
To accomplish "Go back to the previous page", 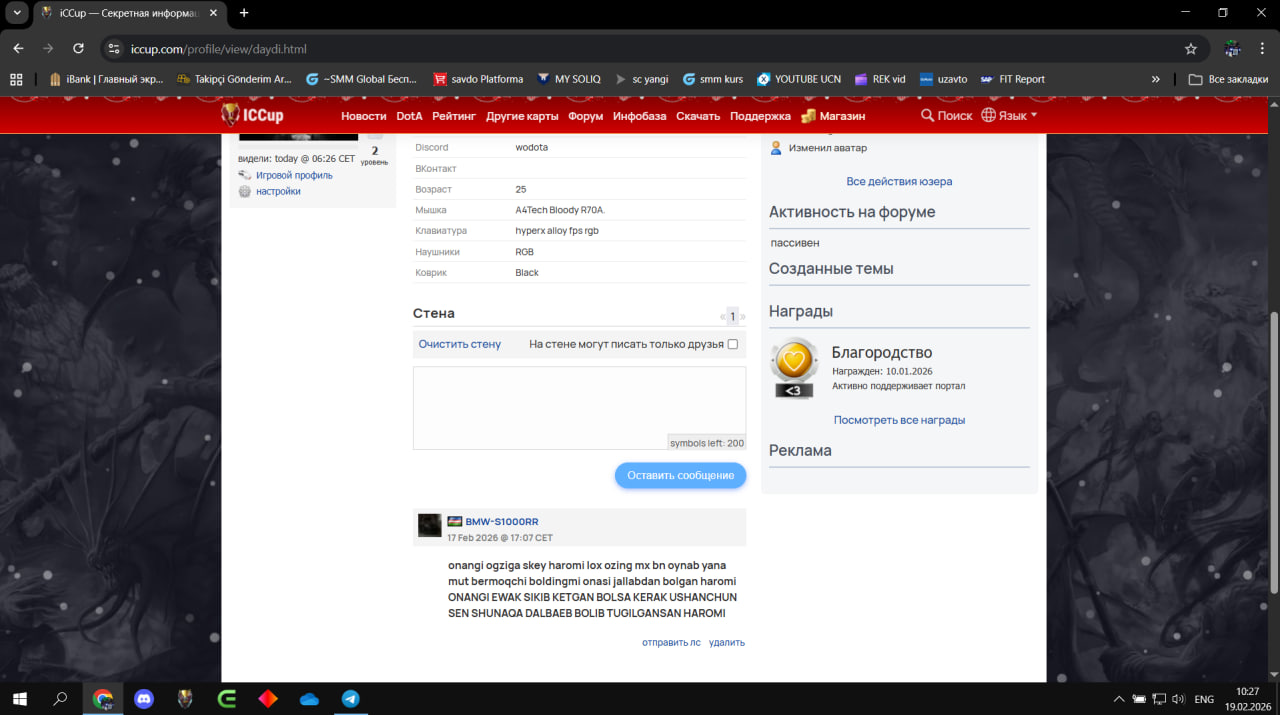I will pos(18,48).
